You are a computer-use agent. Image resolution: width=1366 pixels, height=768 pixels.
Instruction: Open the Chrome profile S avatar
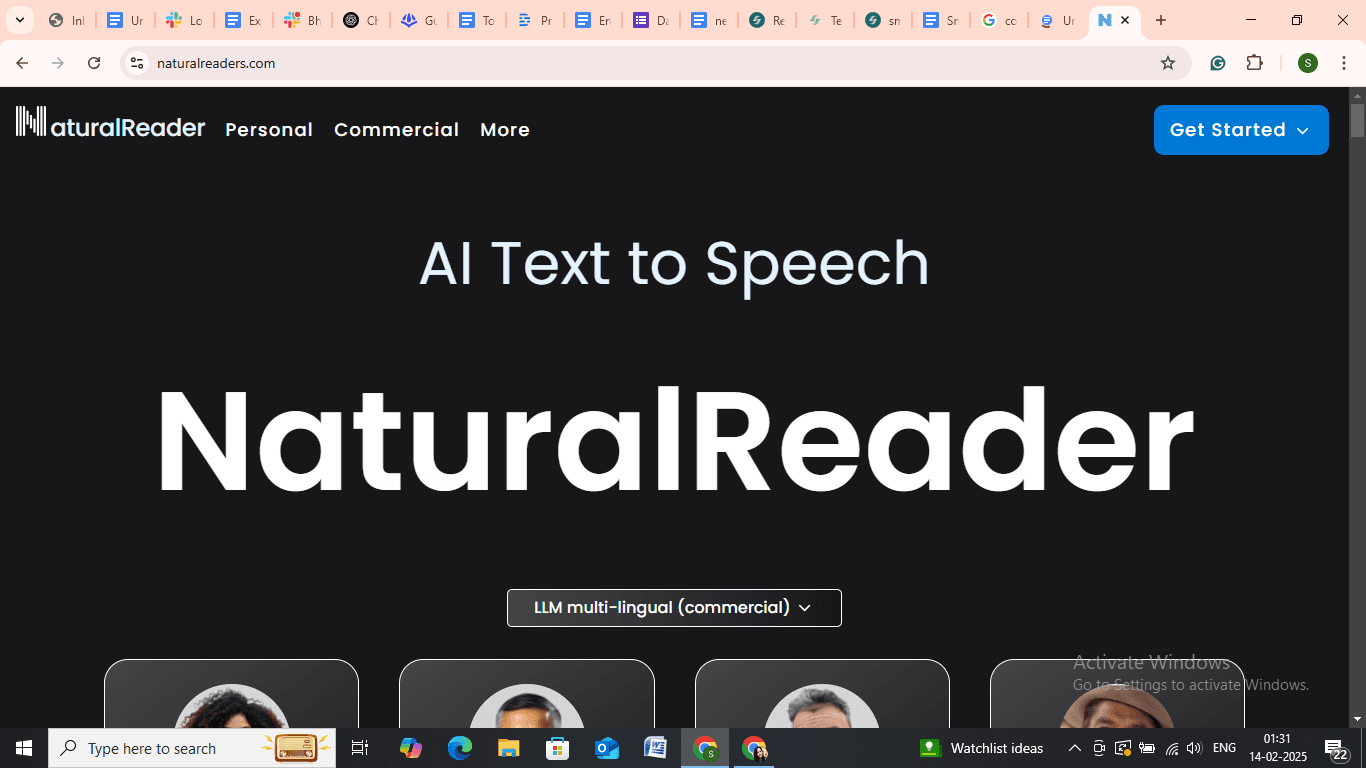tap(1308, 63)
